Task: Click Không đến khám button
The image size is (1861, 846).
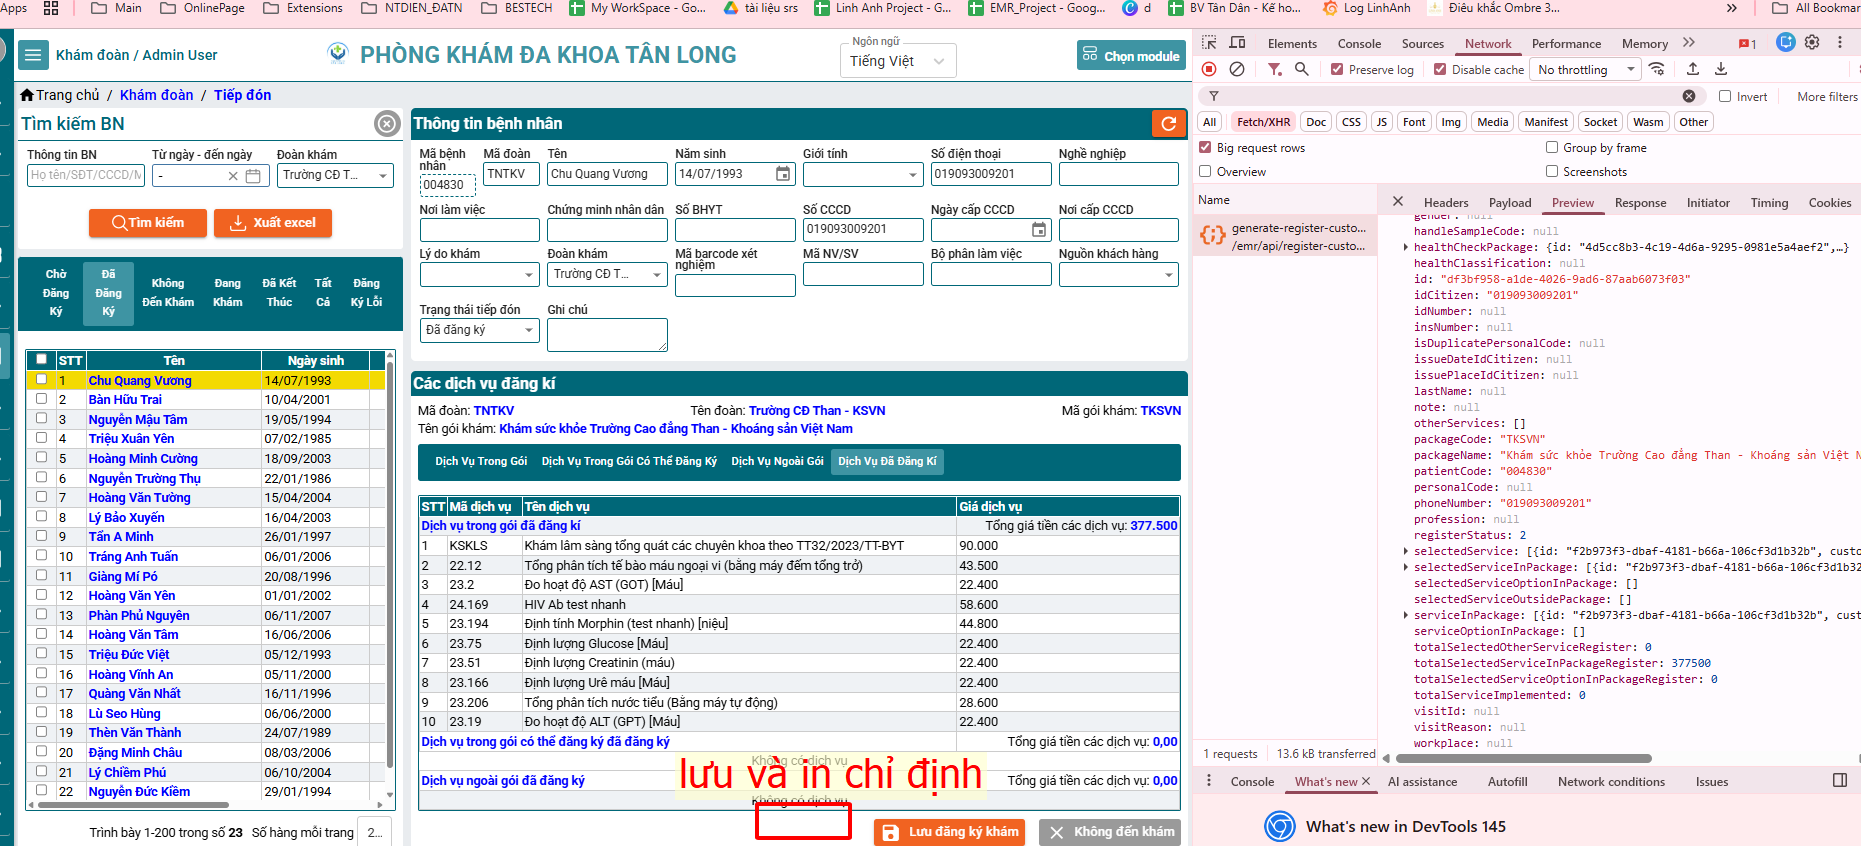Action: pos(1110,832)
